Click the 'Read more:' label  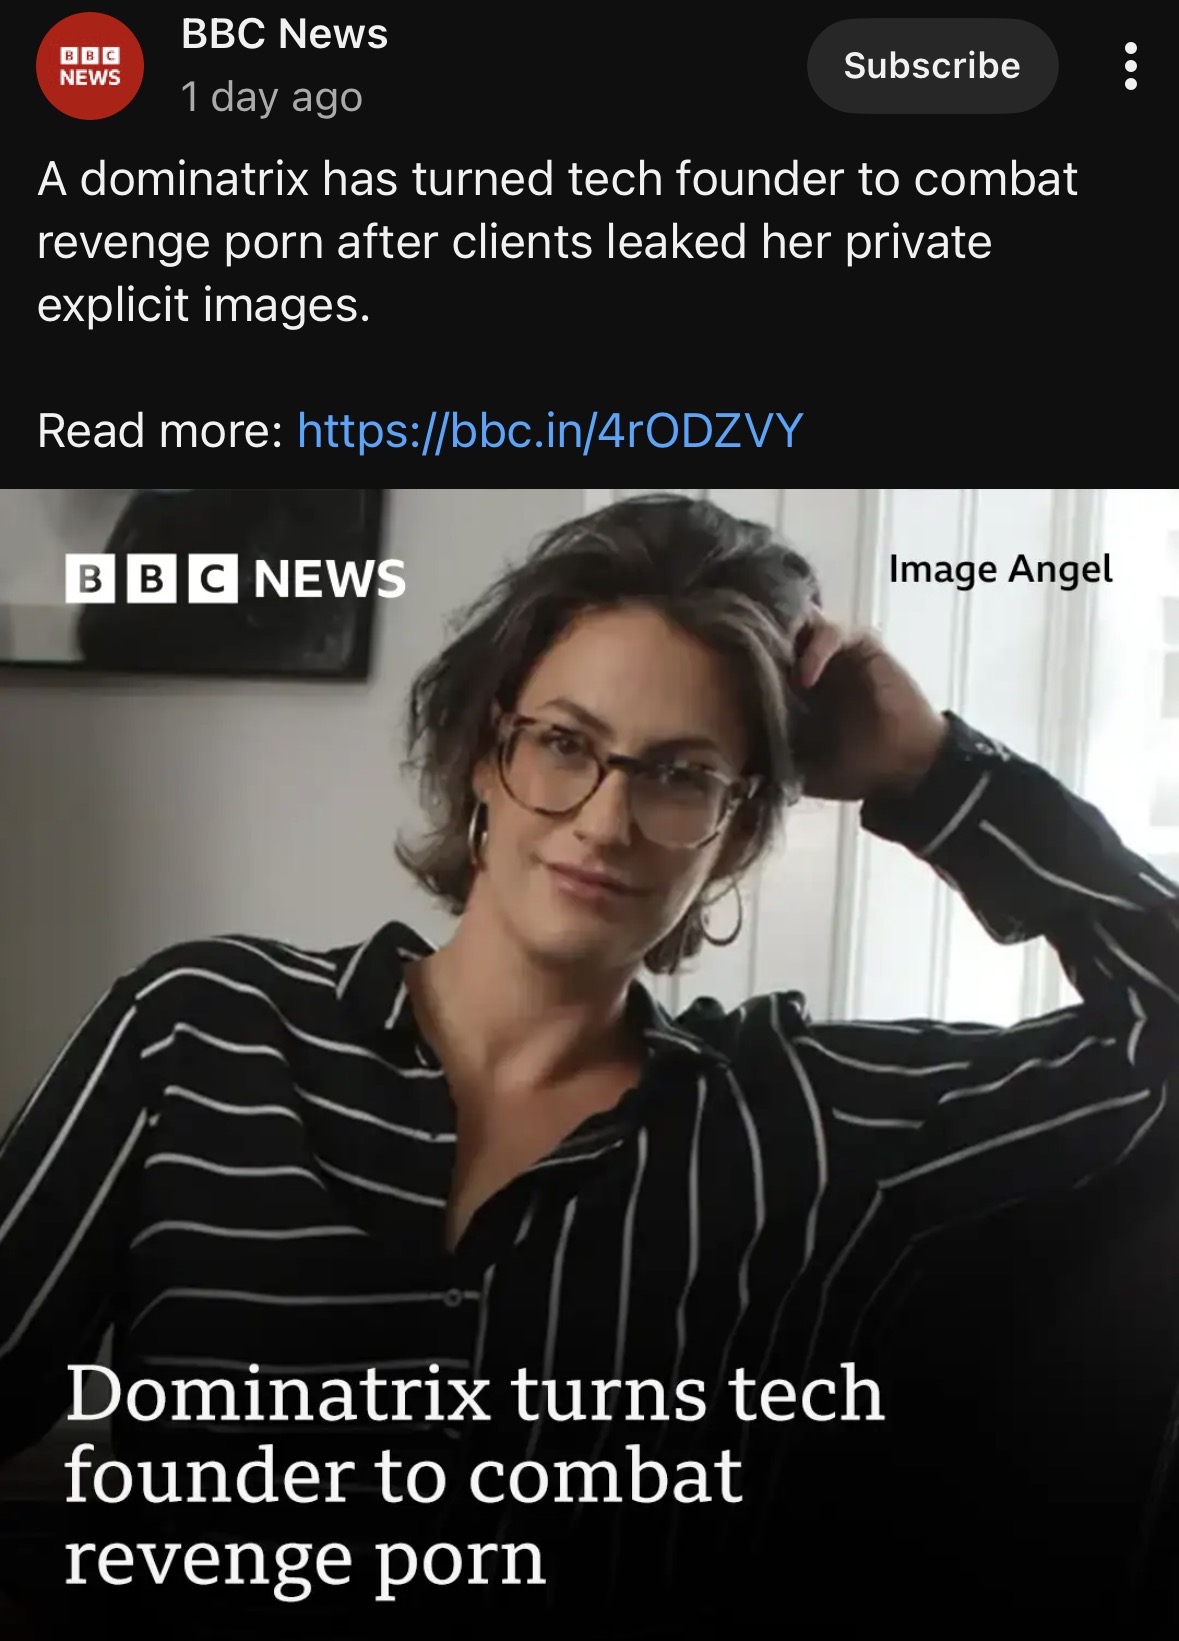[x=160, y=431]
